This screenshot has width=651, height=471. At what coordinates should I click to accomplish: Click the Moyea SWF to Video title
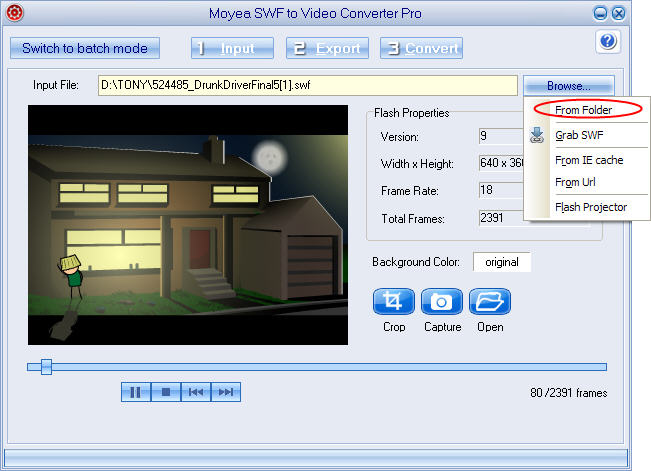click(x=315, y=14)
